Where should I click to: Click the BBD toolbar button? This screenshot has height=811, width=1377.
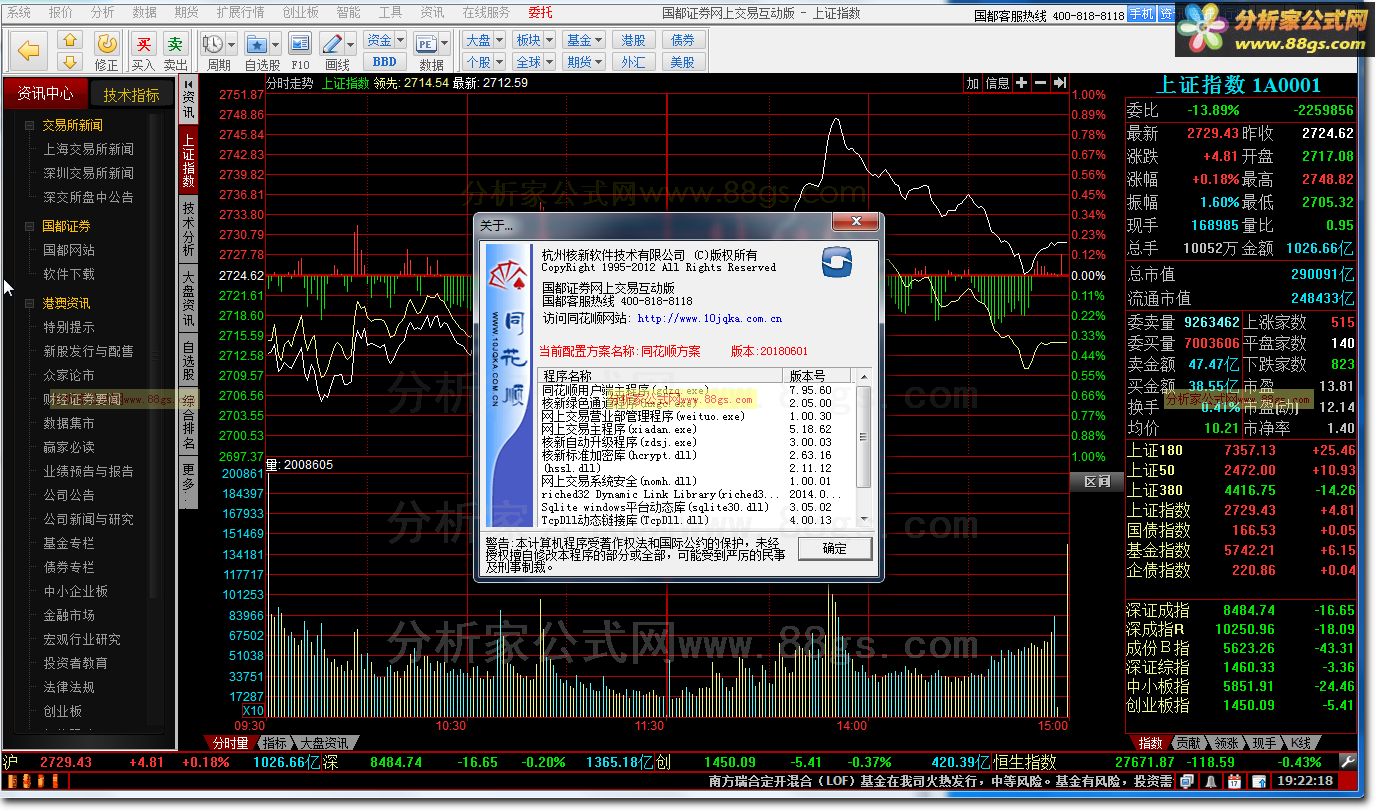[384, 62]
